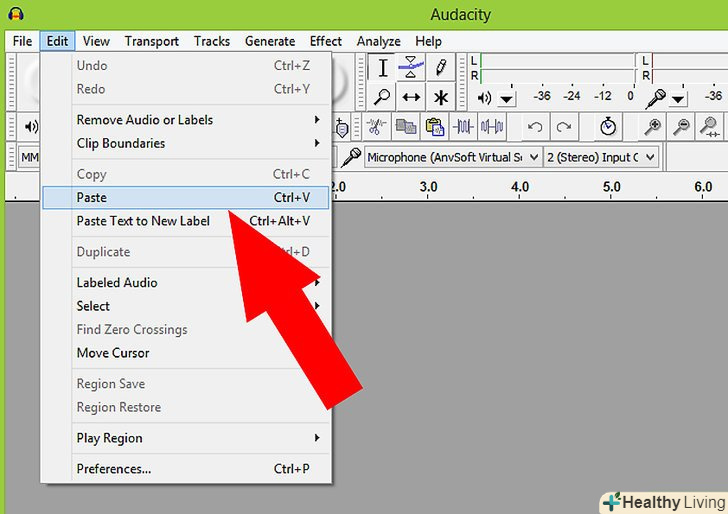This screenshot has height=514, width=728.
Task: Click the timeline ruler at 4.0
Action: pos(520,187)
